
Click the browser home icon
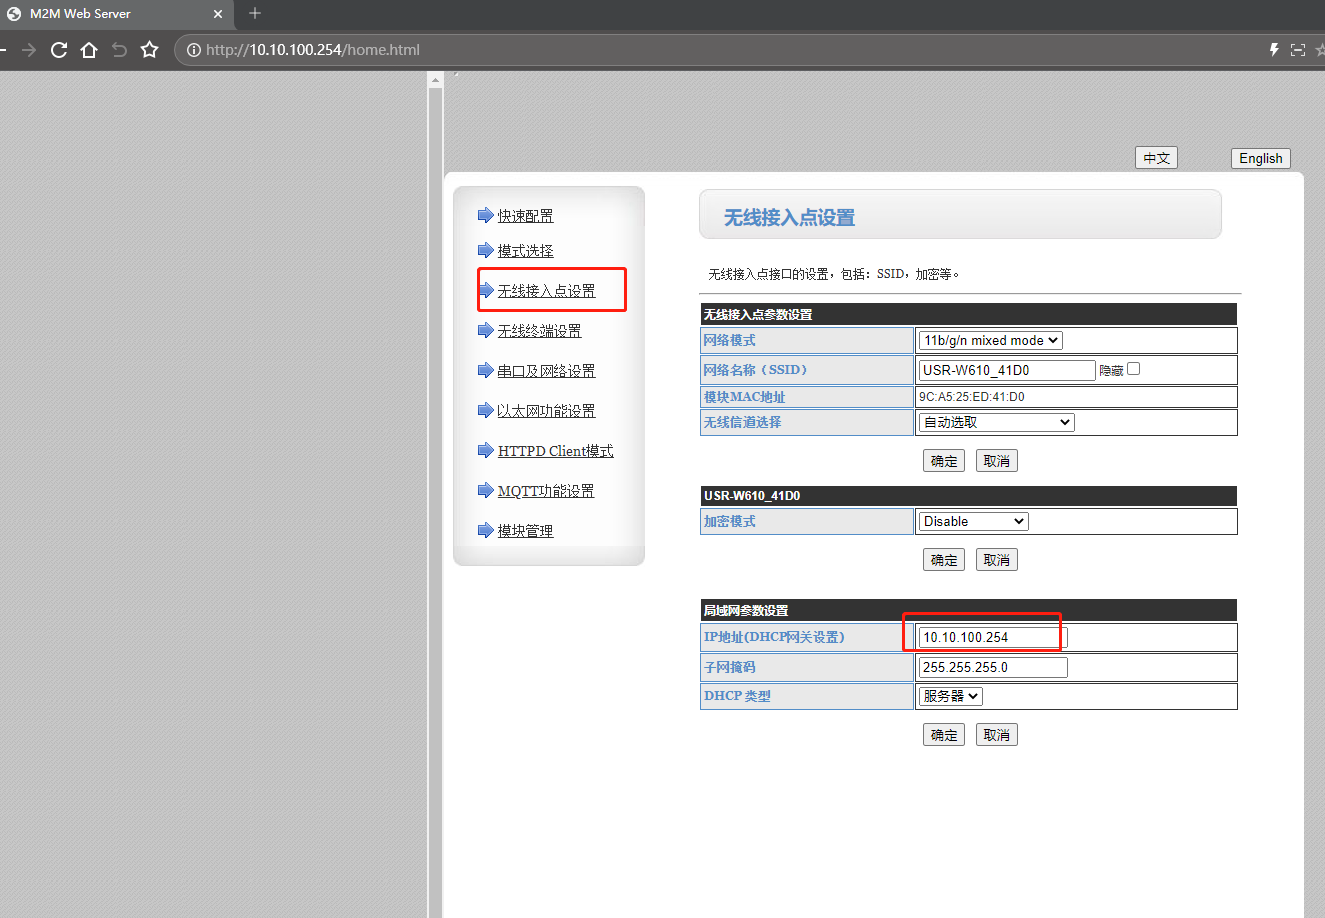pyautogui.click(x=89, y=50)
